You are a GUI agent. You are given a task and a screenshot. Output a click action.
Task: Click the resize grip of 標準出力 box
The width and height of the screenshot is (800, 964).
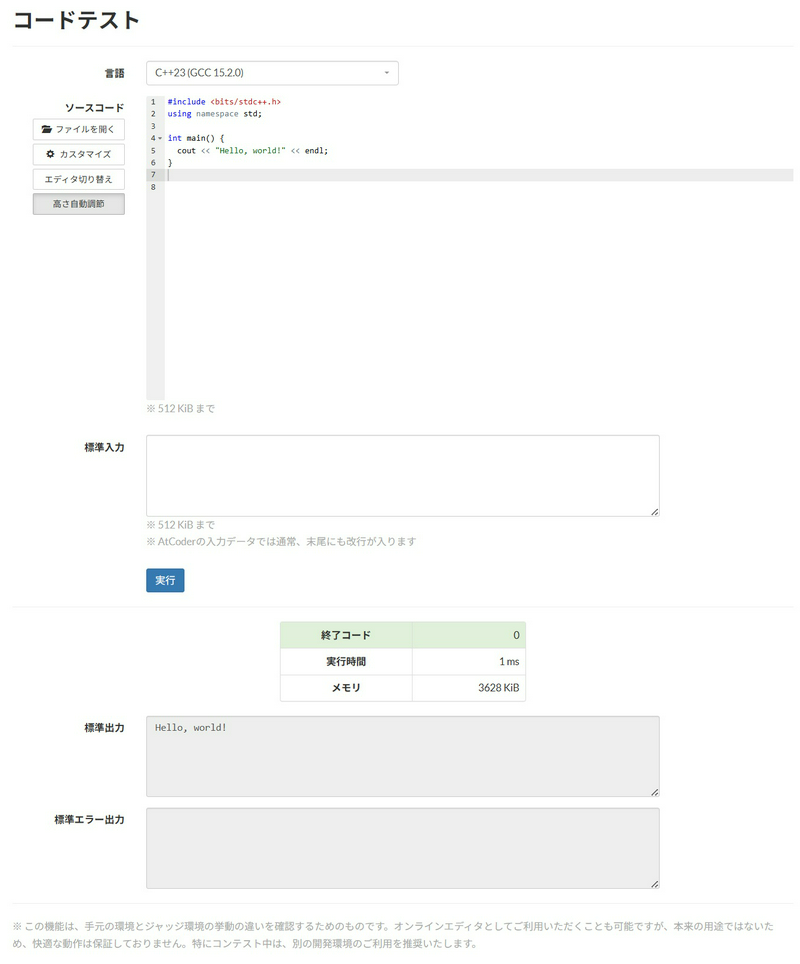654,791
